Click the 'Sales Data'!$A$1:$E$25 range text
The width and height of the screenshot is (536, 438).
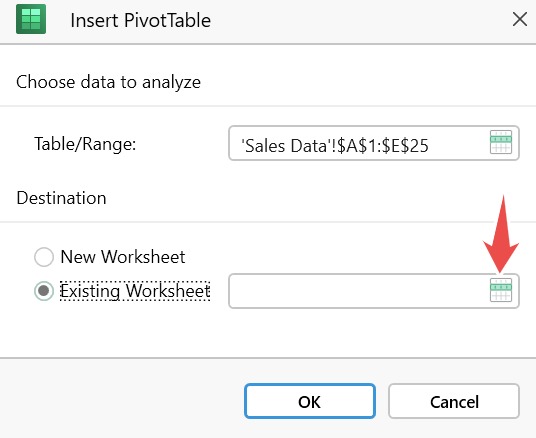tap(335, 146)
